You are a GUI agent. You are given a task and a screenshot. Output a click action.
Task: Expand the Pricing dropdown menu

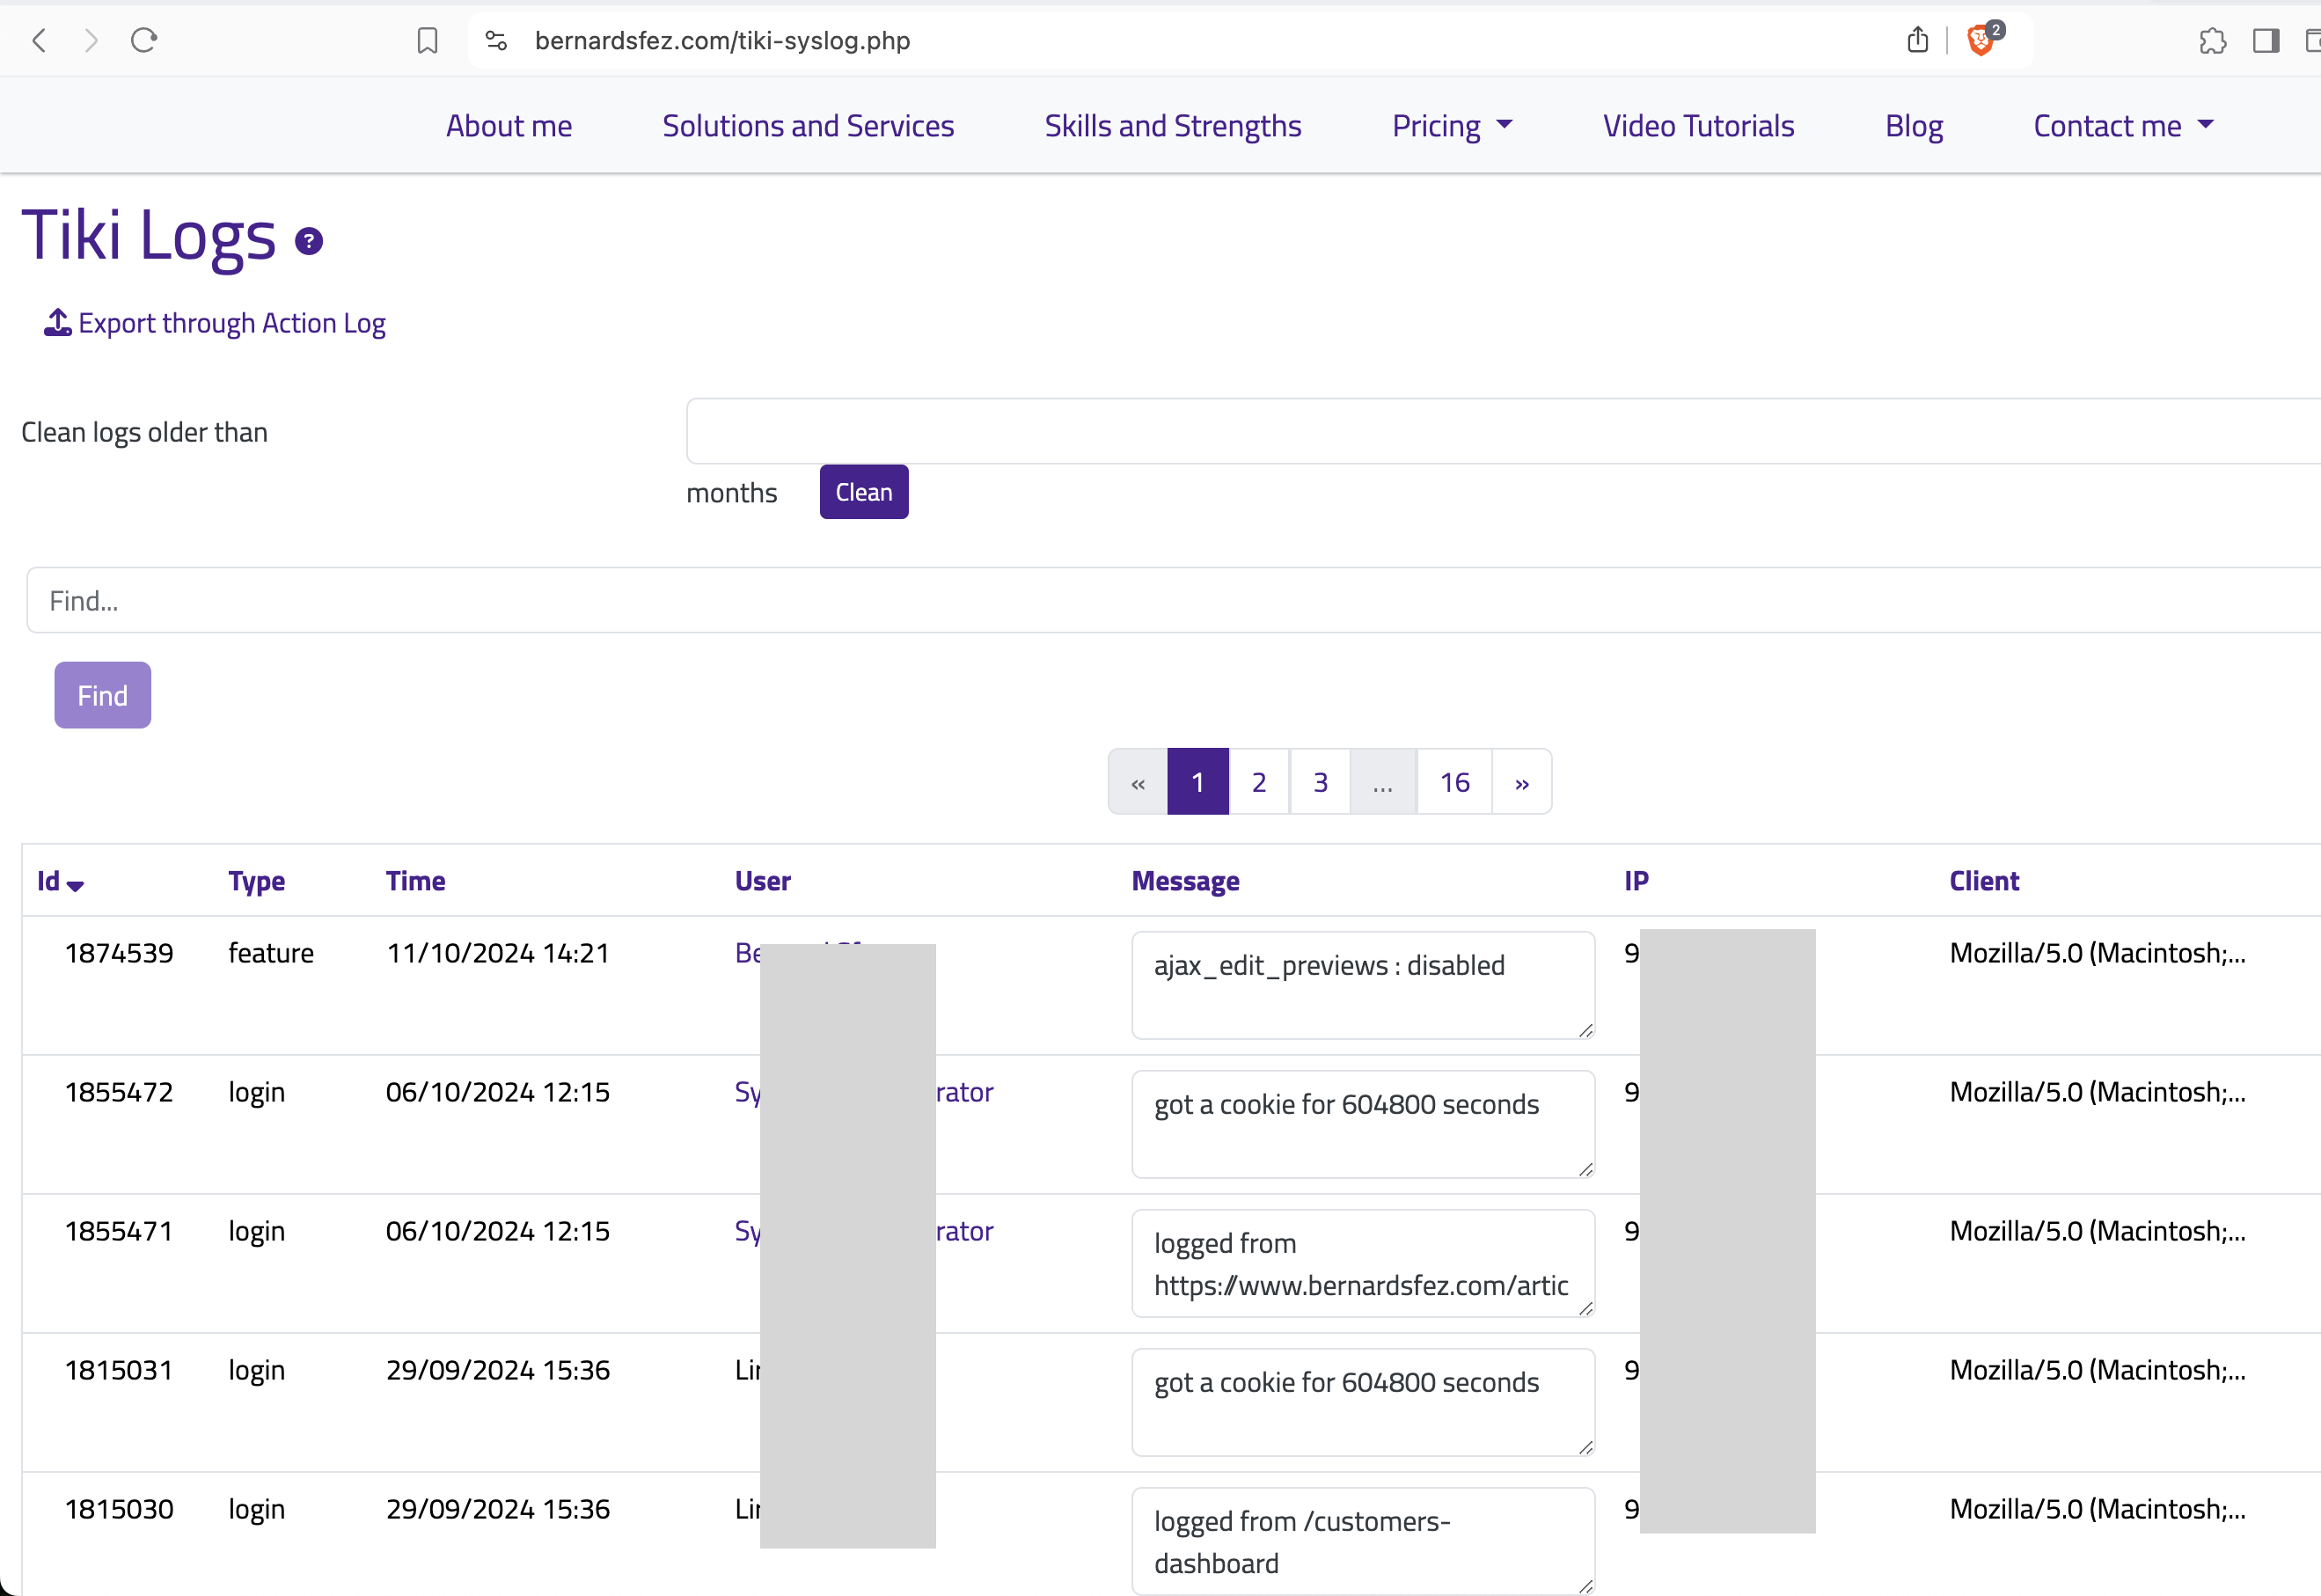tap(1452, 126)
